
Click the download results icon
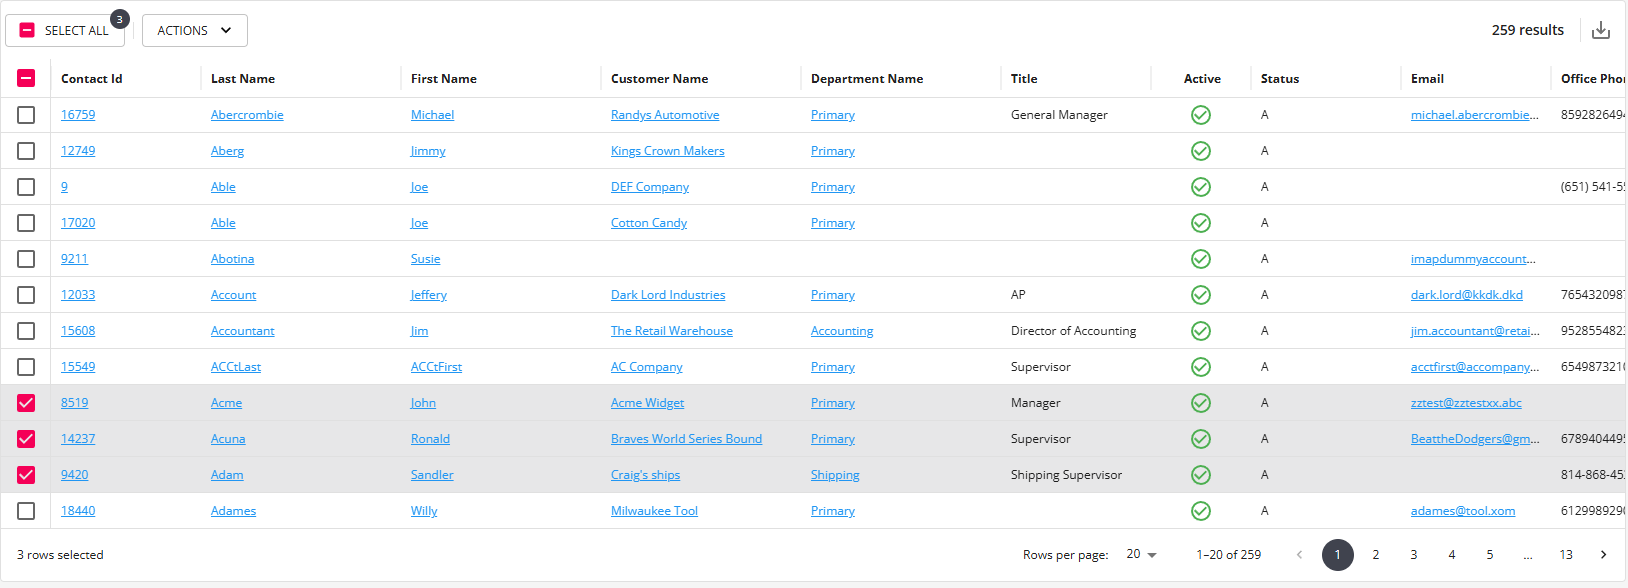(1601, 30)
